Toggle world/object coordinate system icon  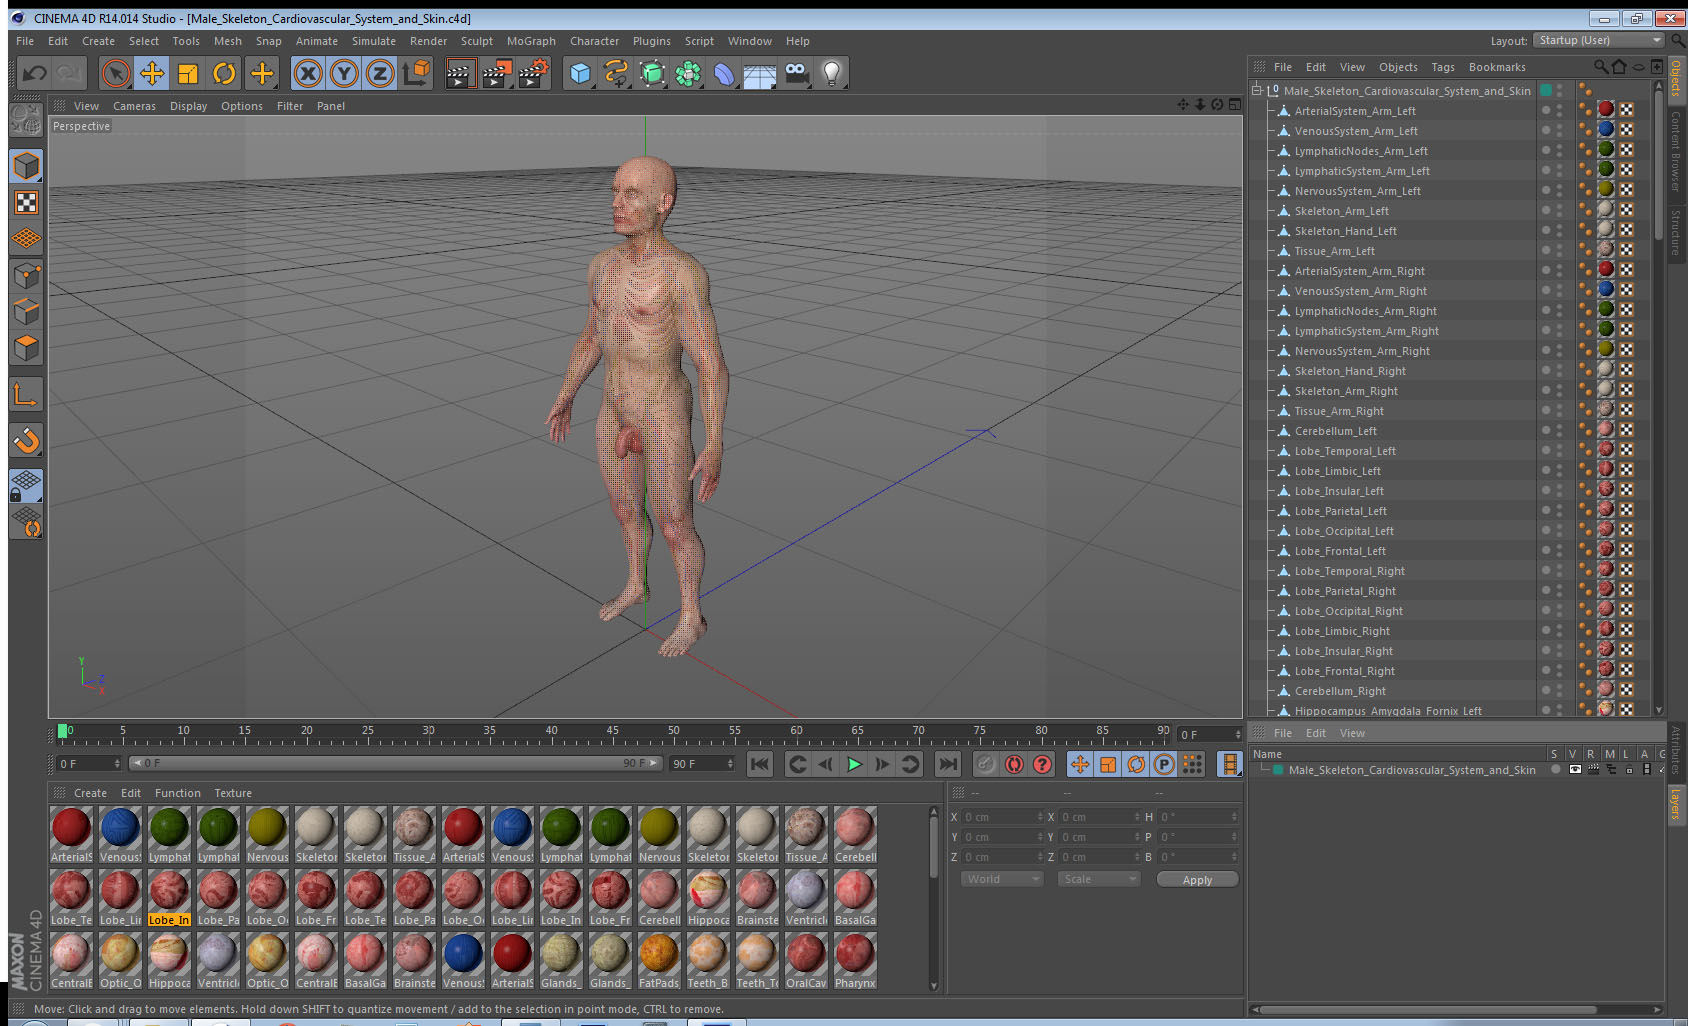click(416, 73)
